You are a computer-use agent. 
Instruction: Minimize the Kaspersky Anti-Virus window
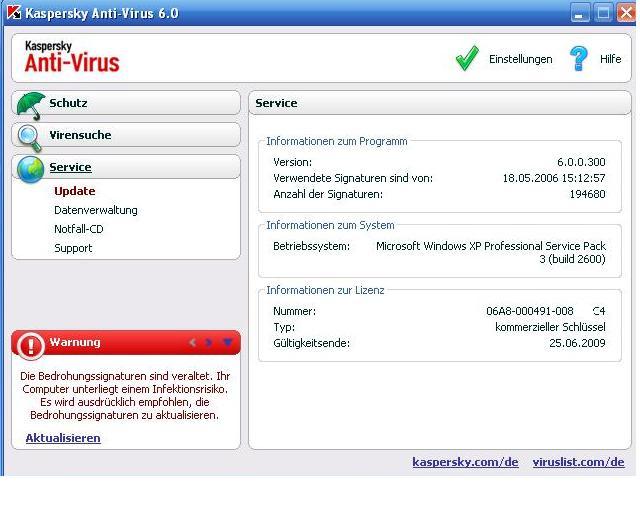coord(580,13)
